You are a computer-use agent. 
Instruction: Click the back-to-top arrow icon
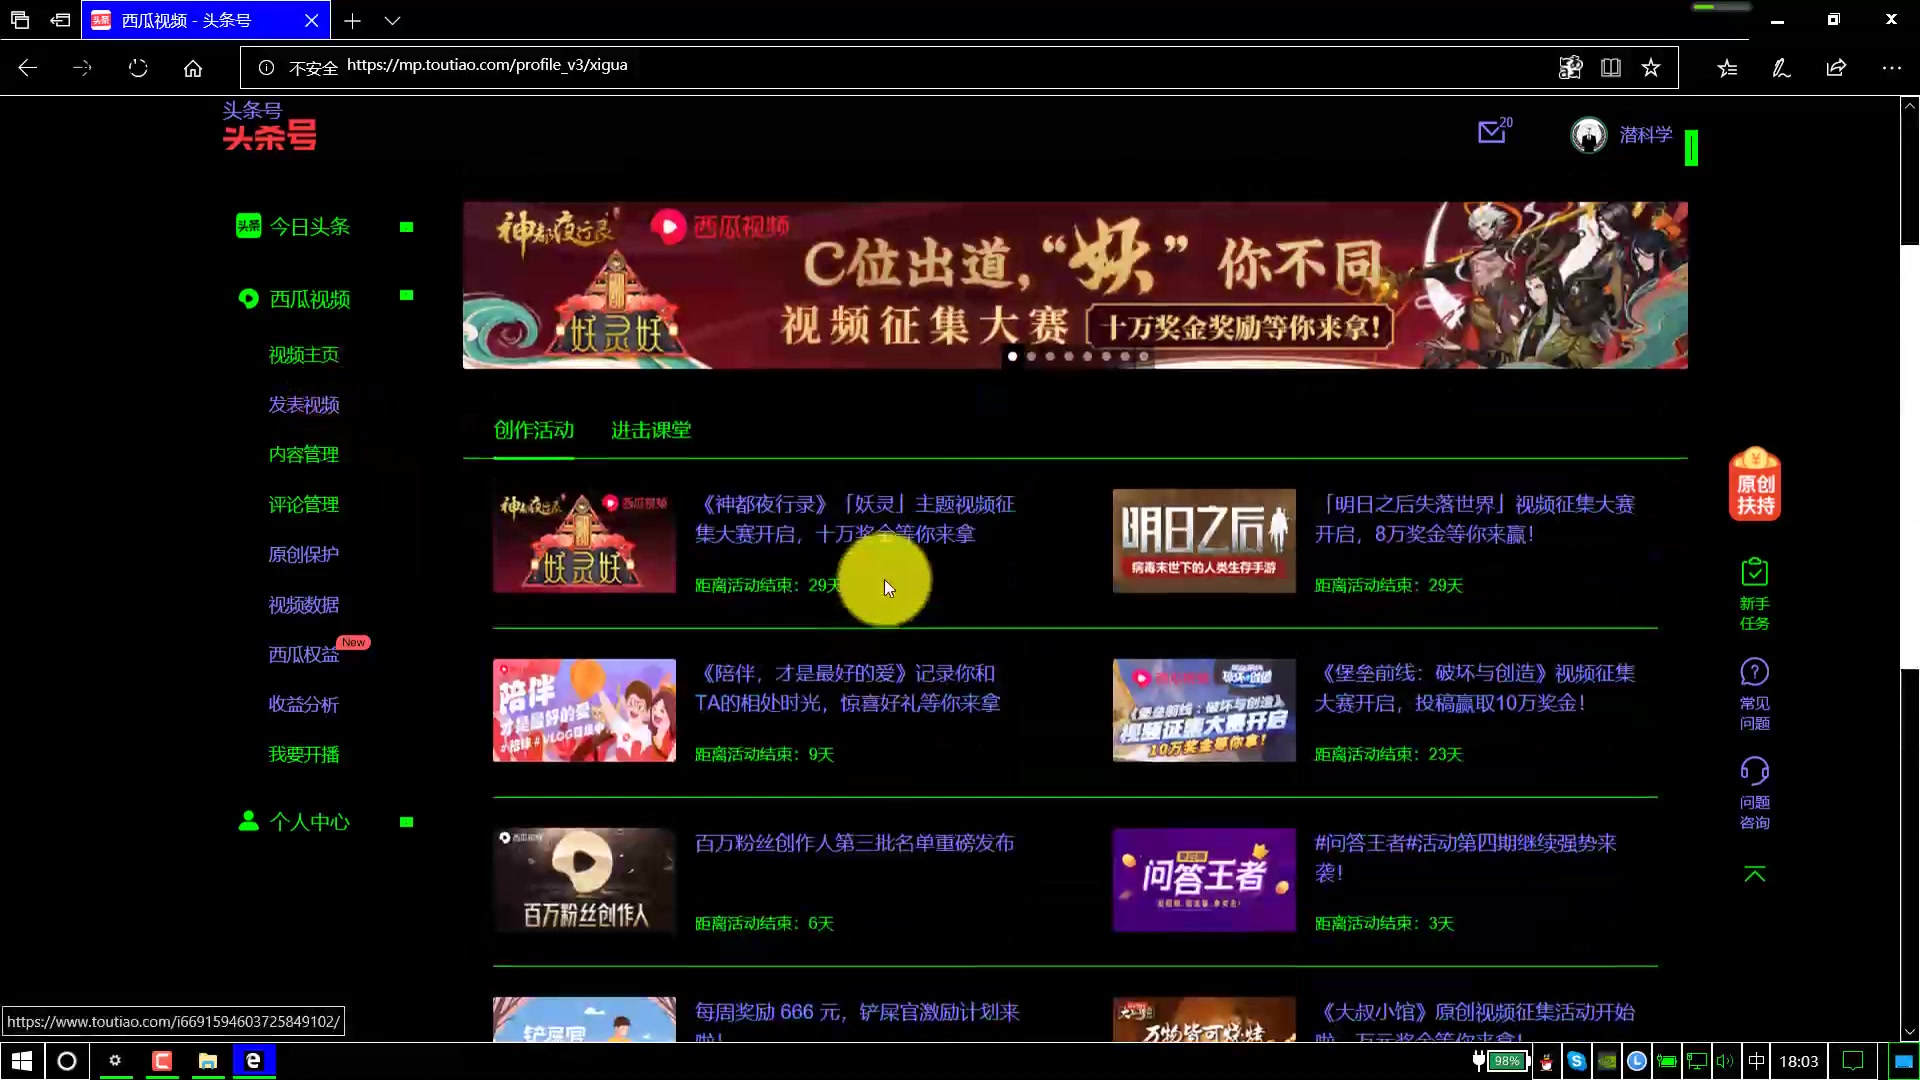(x=1754, y=874)
